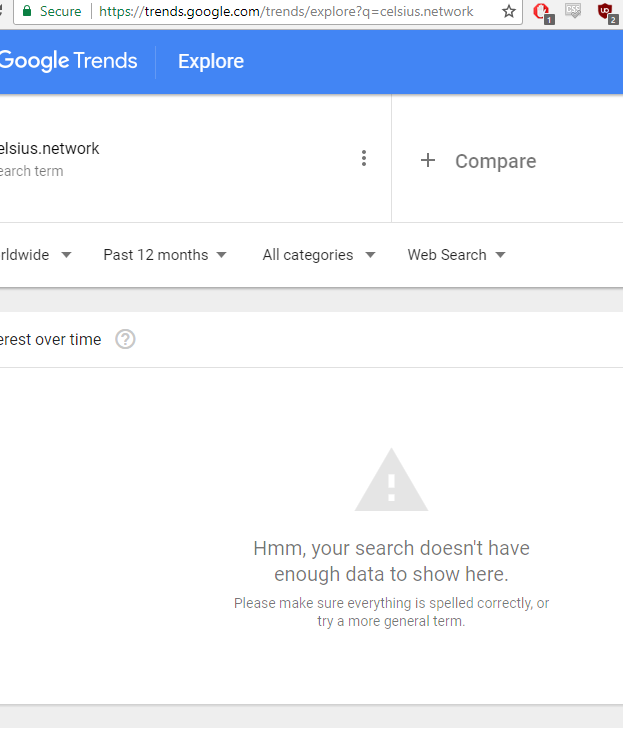Click the Compare button text
This screenshot has width=623, height=733.
tap(495, 161)
